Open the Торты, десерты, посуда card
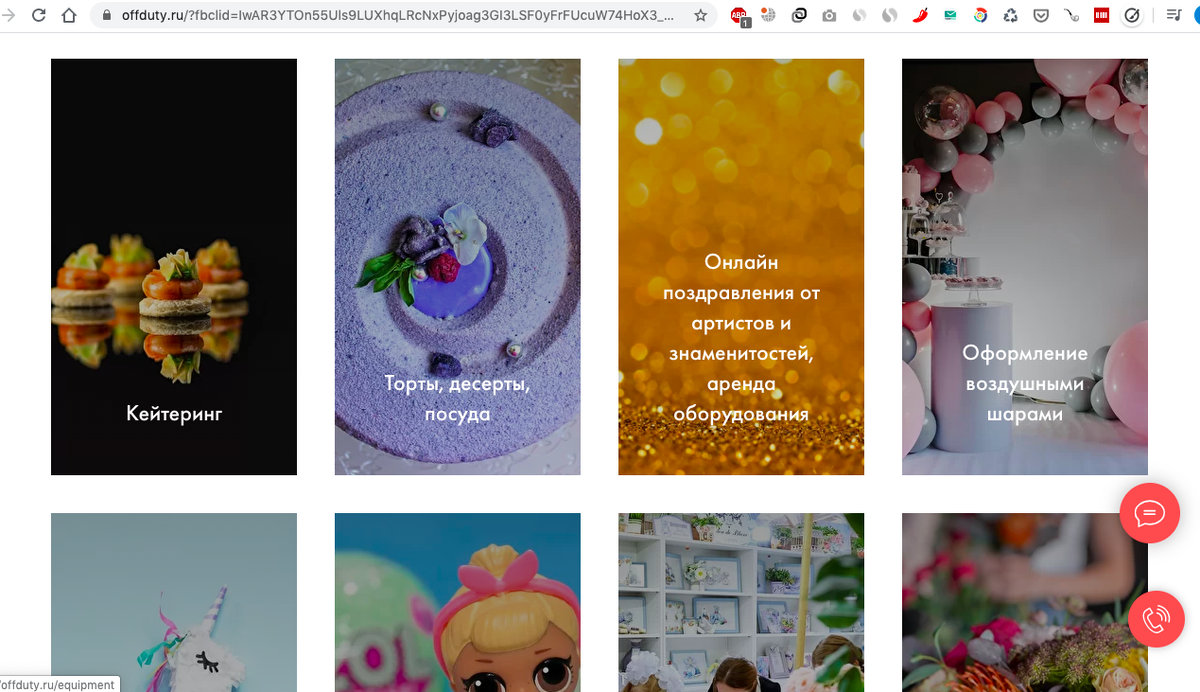The image size is (1200, 692). click(x=457, y=267)
